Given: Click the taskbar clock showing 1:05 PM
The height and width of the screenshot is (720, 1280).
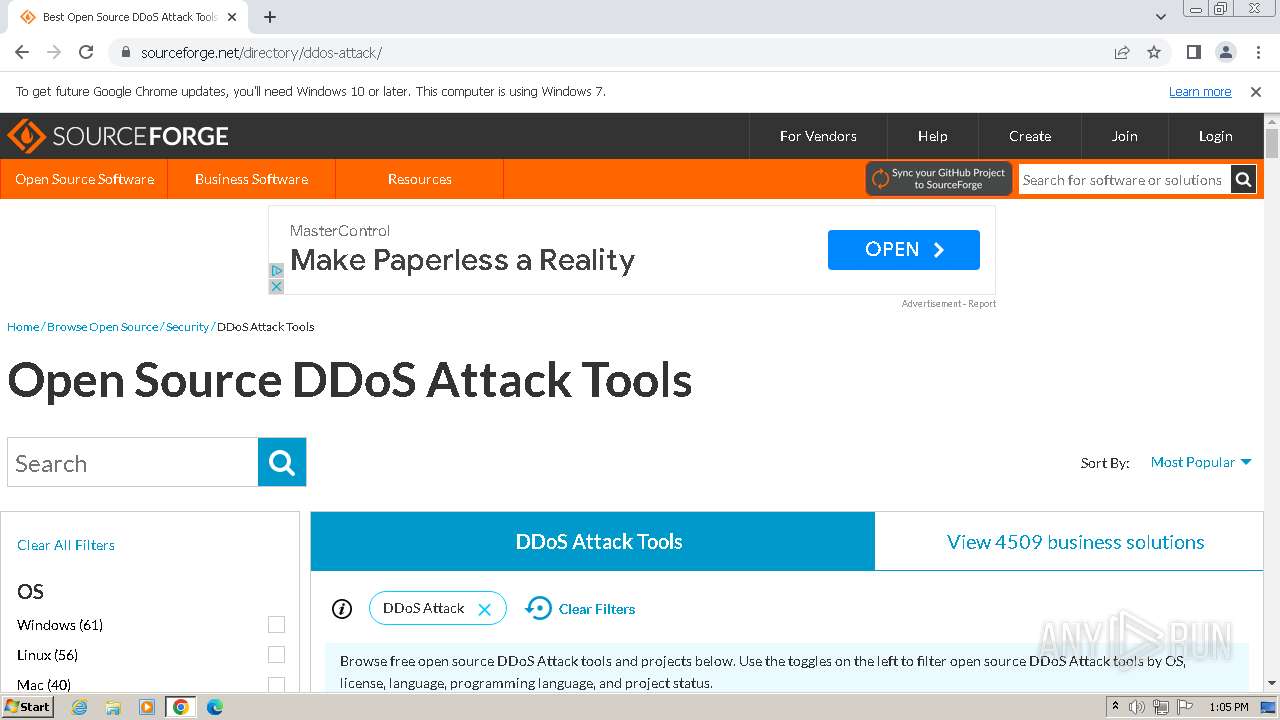Looking at the screenshot, I should (x=1228, y=707).
